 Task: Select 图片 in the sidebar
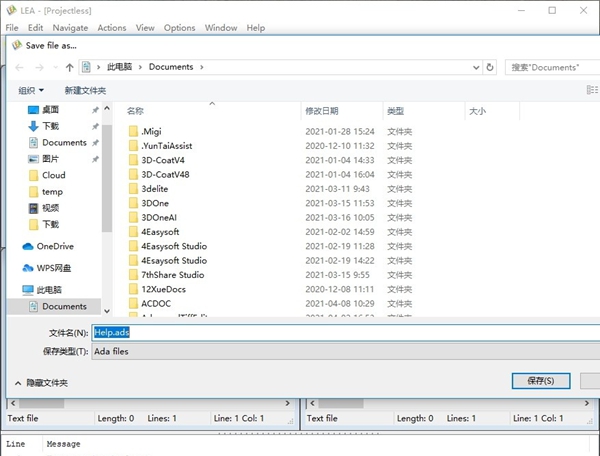click(51, 159)
